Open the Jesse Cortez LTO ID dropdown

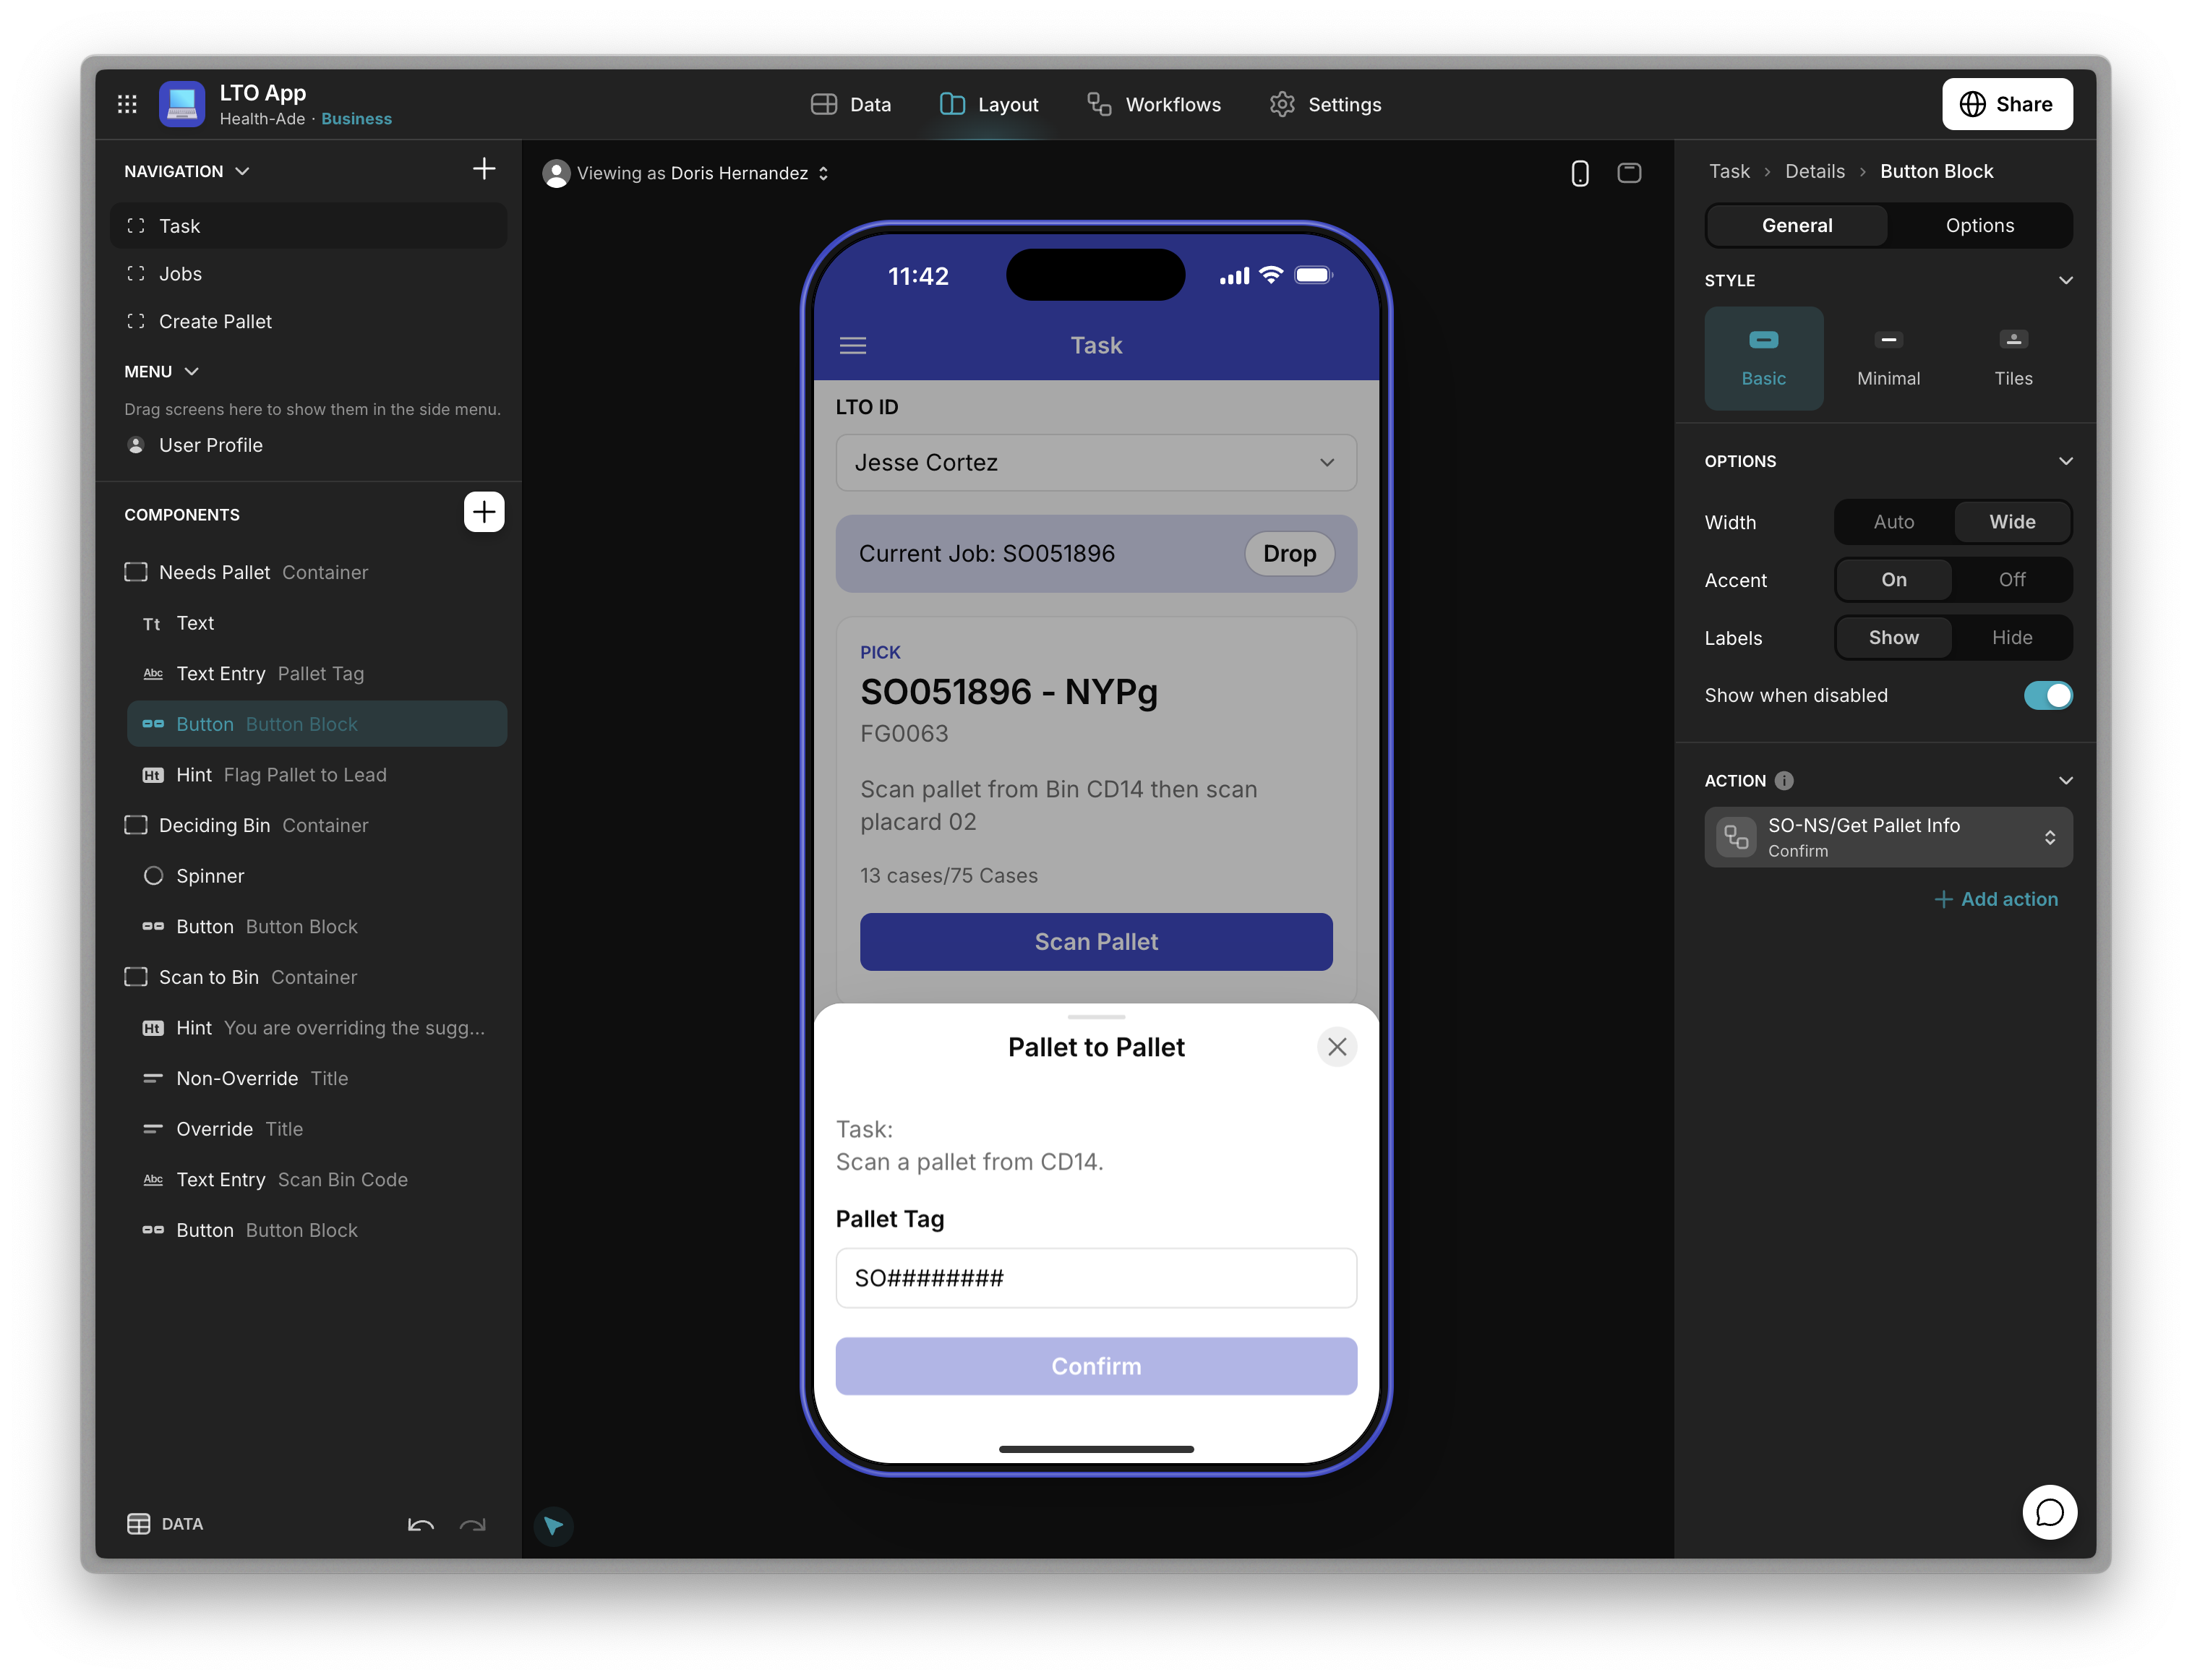coord(1096,463)
